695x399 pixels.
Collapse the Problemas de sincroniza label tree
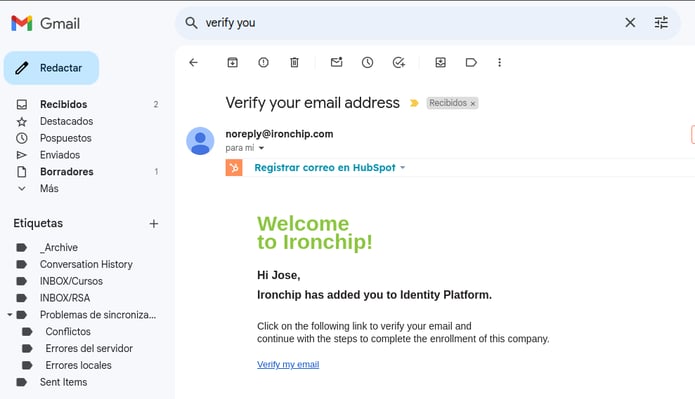[9, 315]
